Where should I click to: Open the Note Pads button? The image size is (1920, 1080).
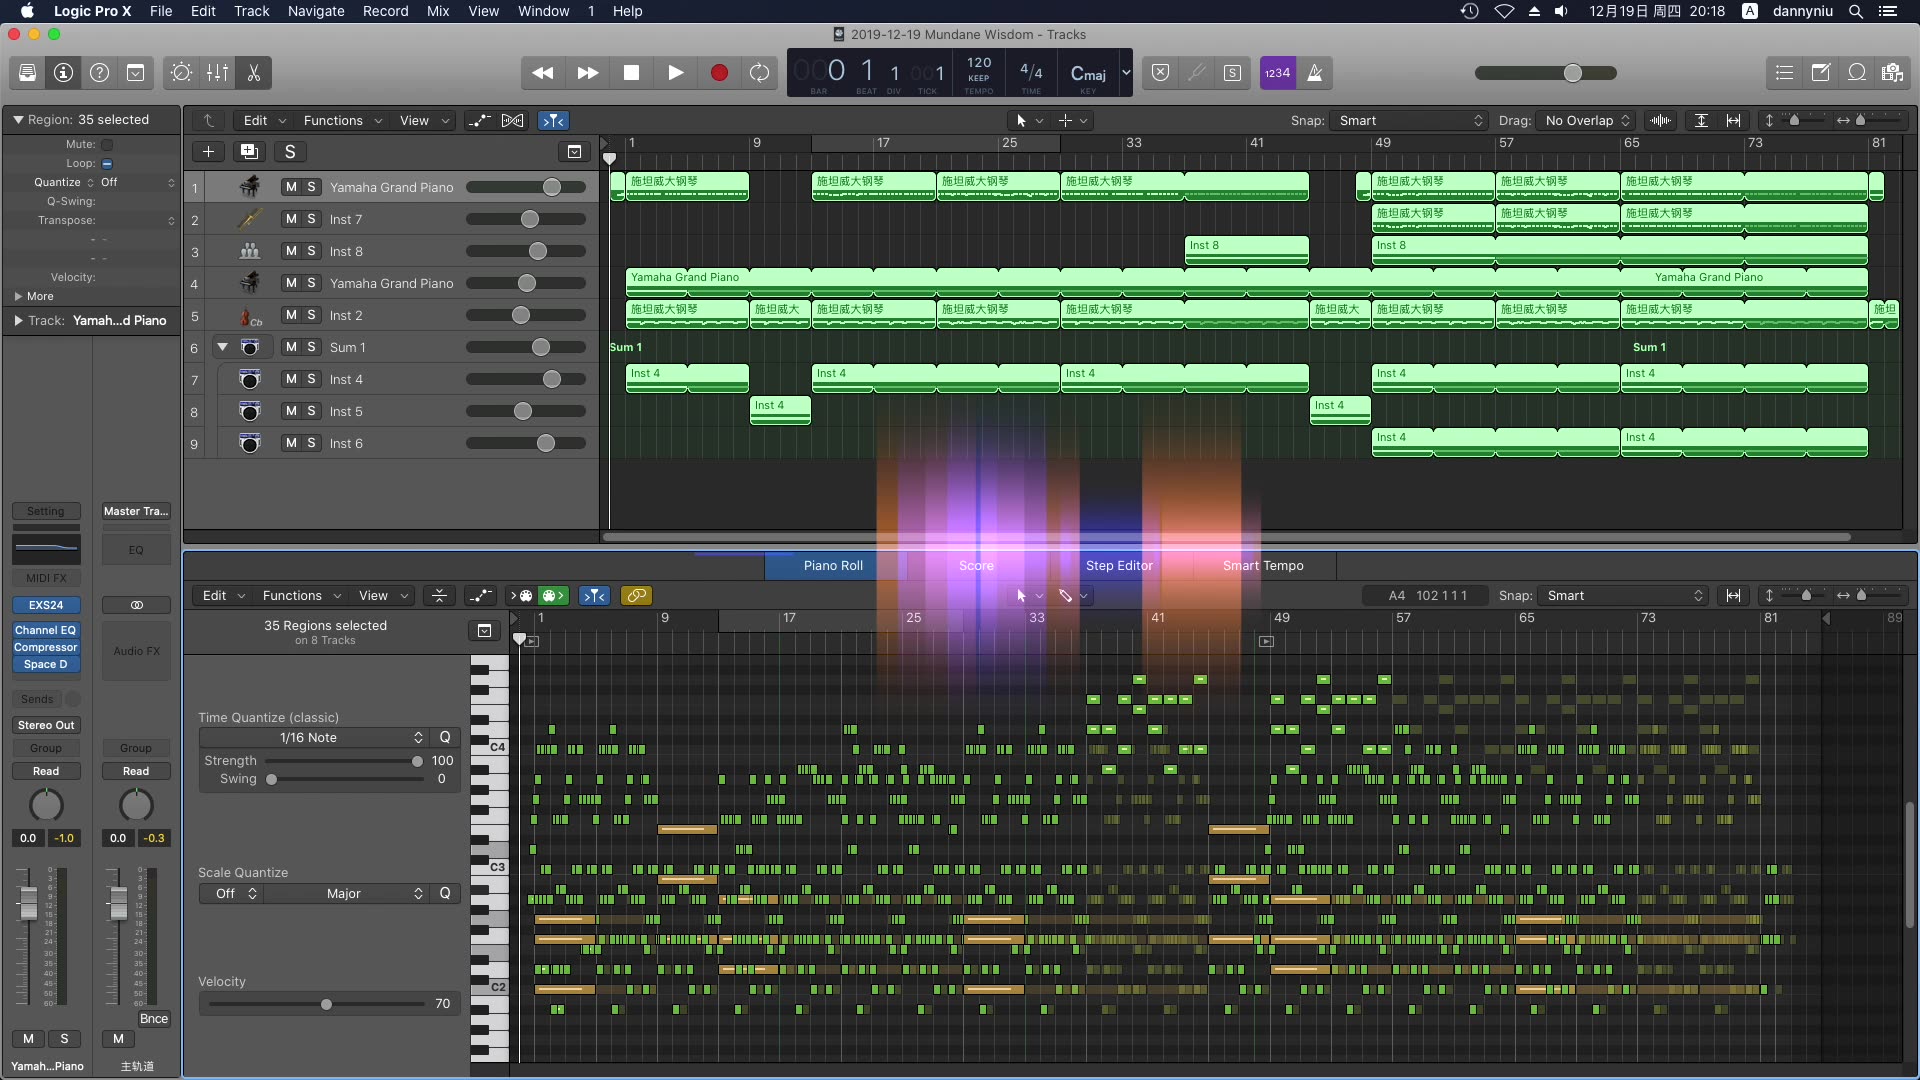click(x=1821, y=73)
